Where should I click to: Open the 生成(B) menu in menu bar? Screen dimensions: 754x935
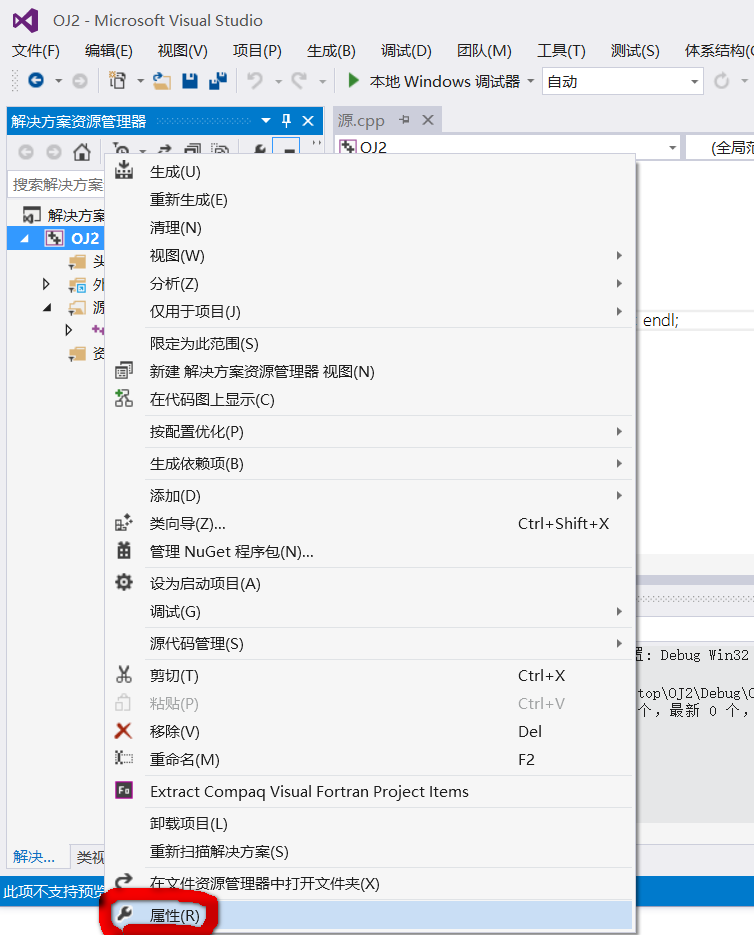[331, 51]
